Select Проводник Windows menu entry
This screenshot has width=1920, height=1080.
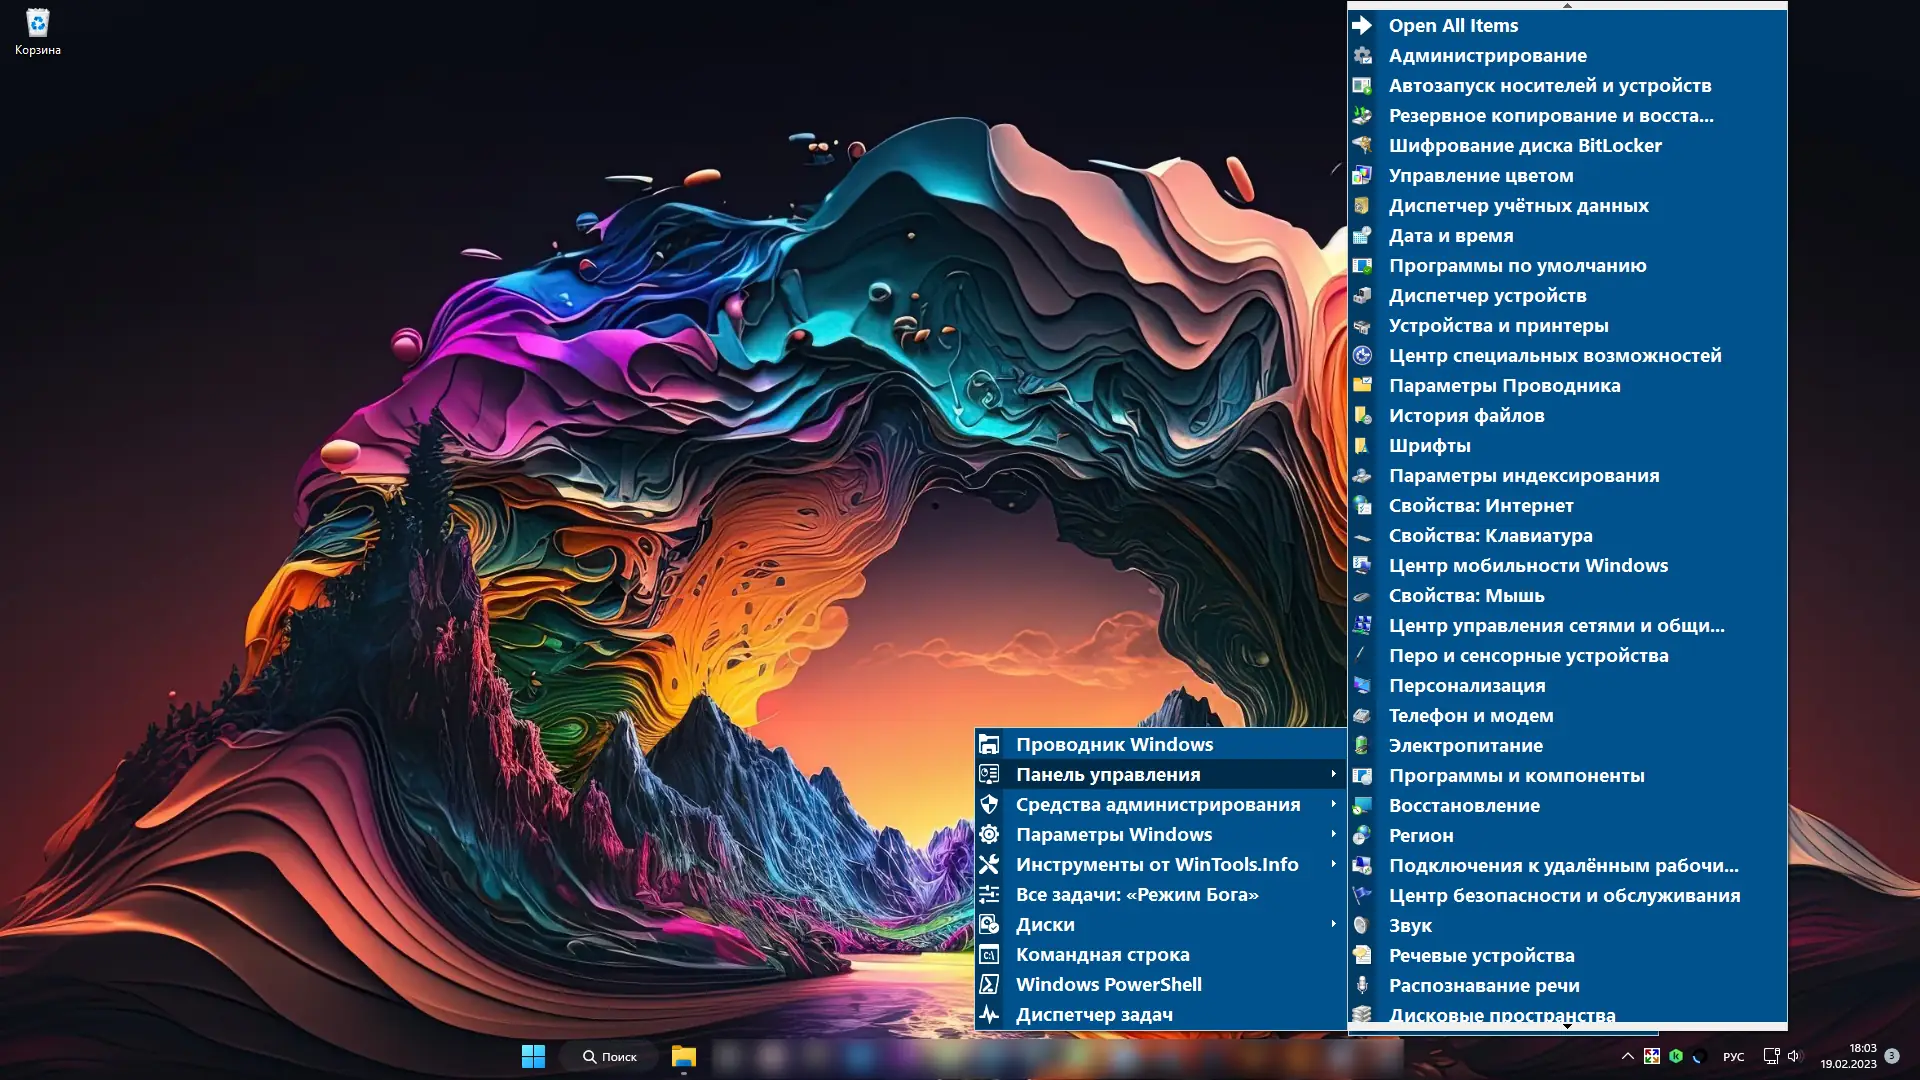1114,744
